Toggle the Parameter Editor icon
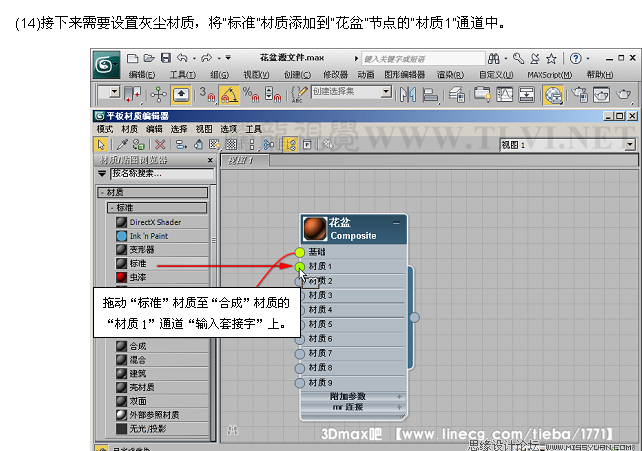 click(307, 144)
